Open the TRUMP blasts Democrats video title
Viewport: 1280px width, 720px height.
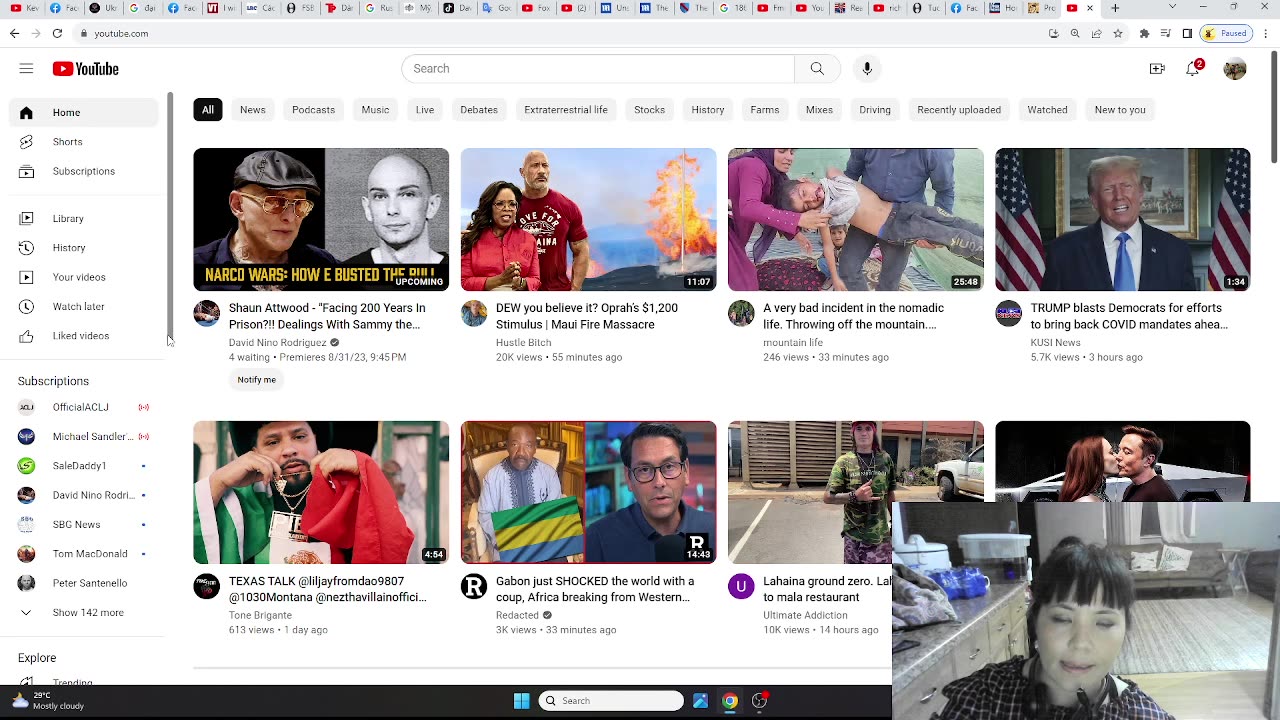(1129, 316)
